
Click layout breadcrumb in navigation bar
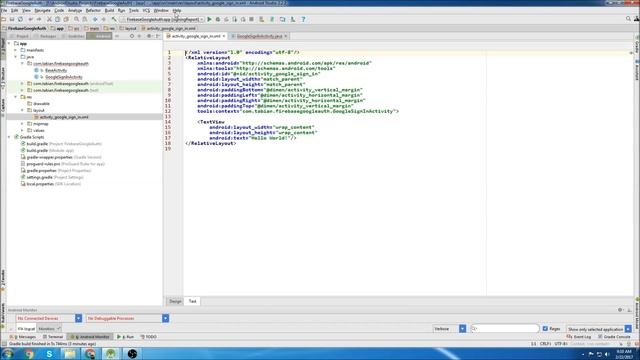point(128,28)
